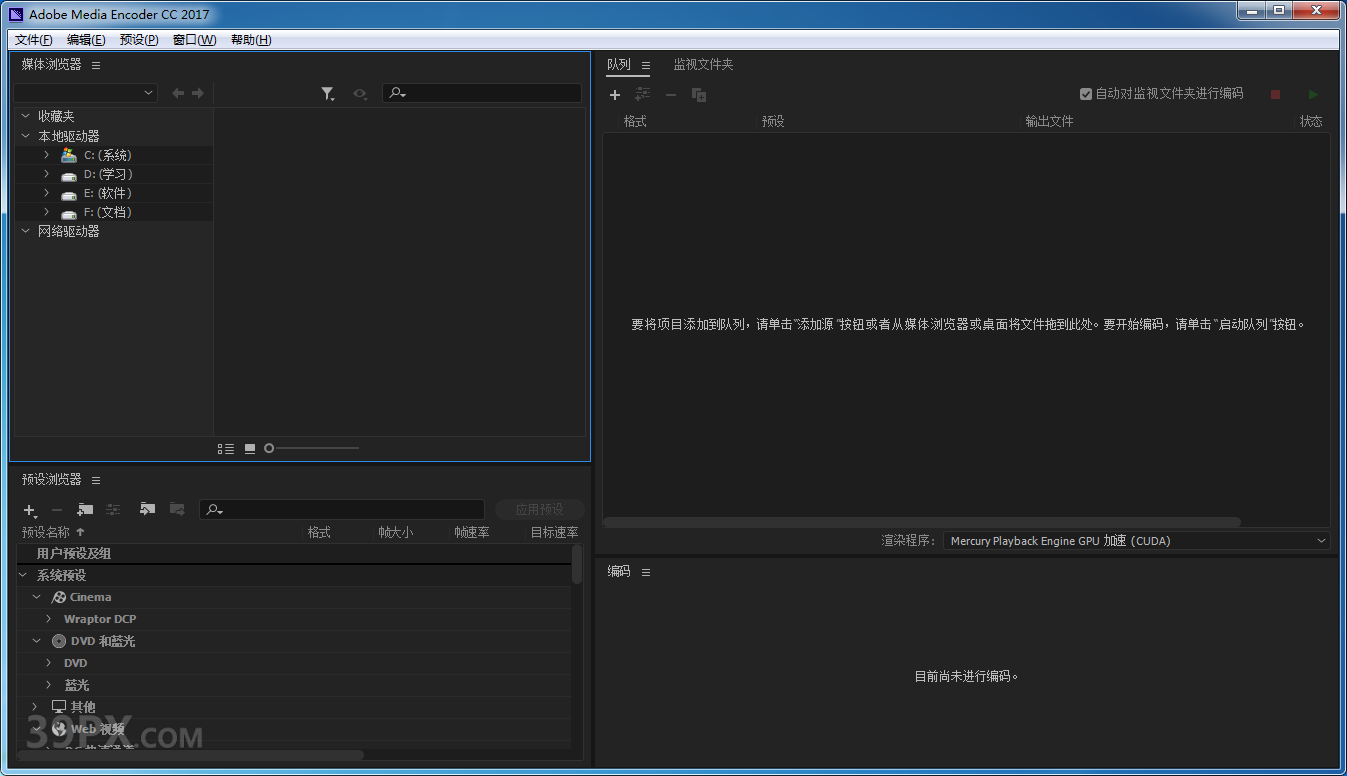Click the eye view-type icon in Media Browser
The image size is (1347, 776).
click(x=360, y=94)
